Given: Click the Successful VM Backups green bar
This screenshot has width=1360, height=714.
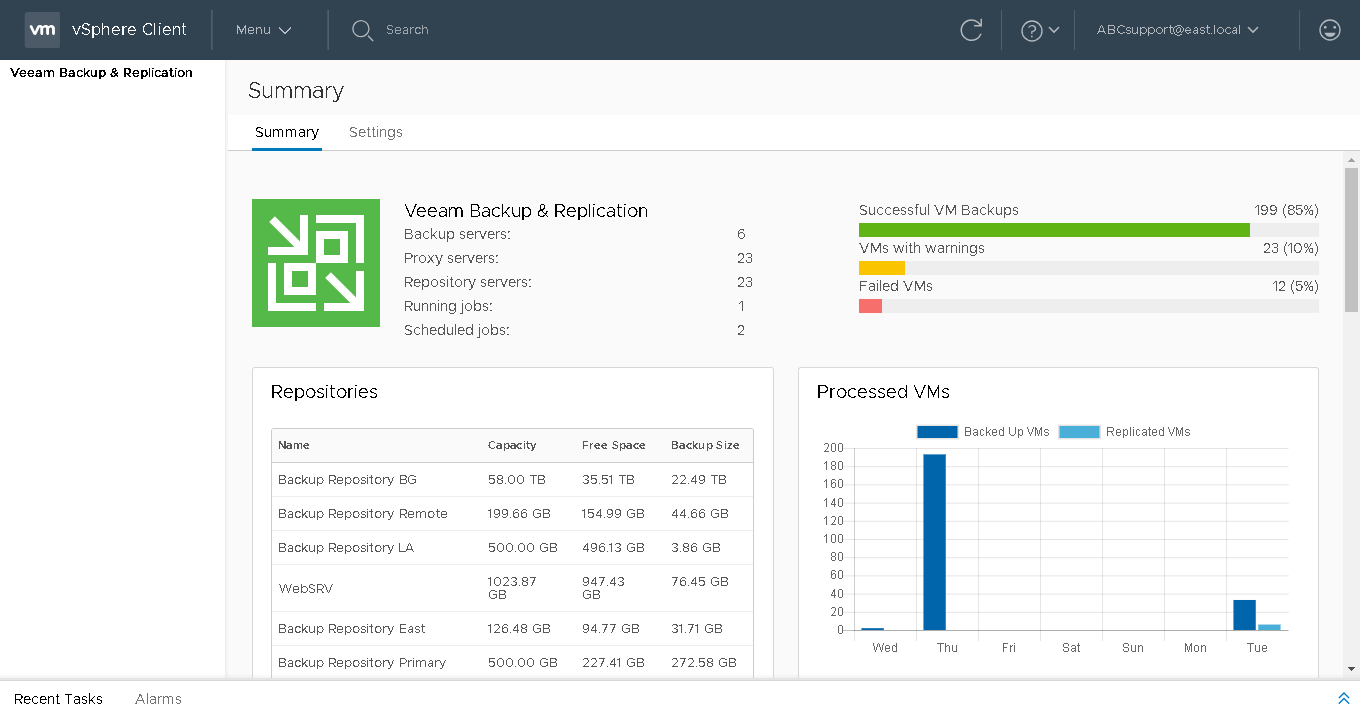Looking at the screenshot, I should 1054,230.
